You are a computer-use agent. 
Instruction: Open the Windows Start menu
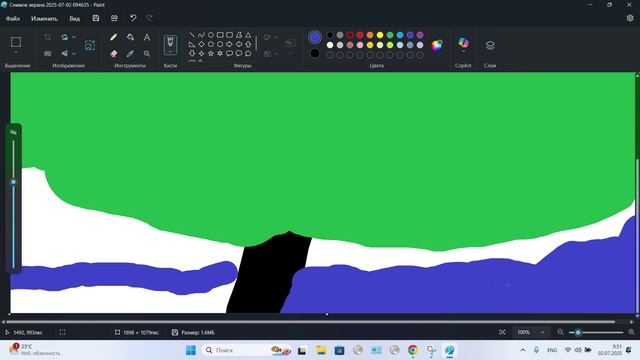191,350
